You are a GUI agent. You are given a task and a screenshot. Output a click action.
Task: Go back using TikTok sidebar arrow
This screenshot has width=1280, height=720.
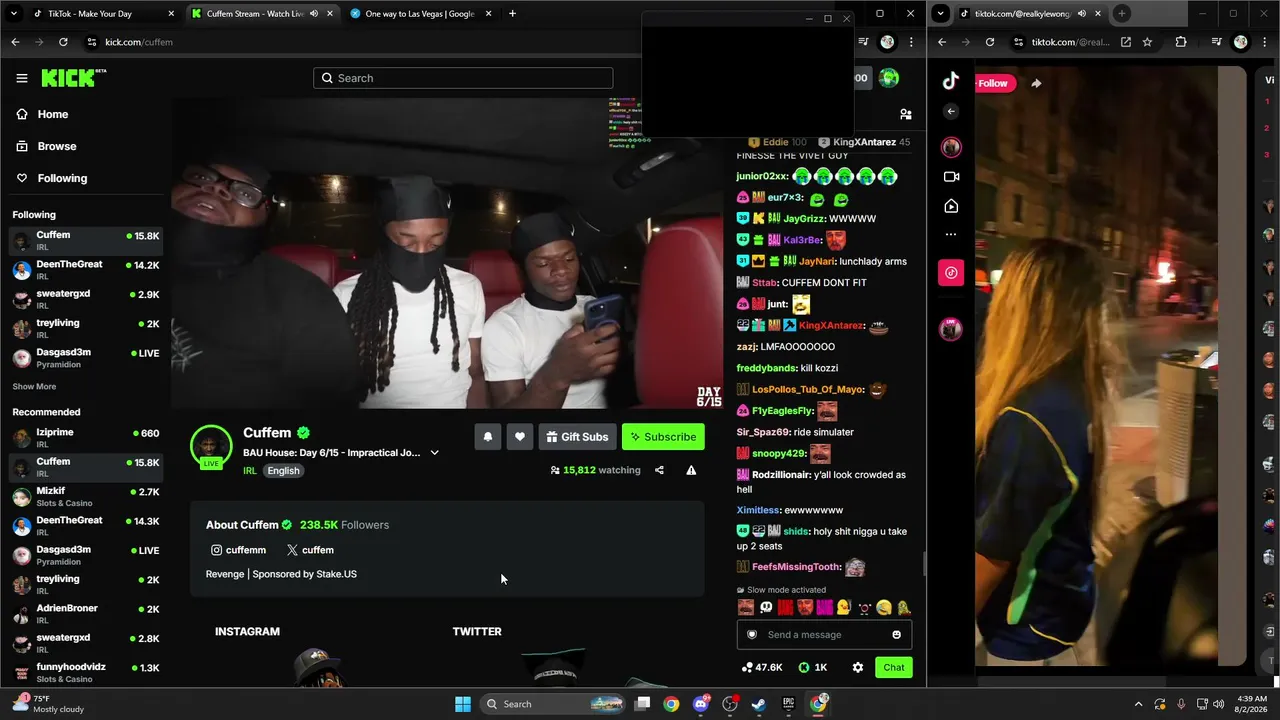coord(951,112)
